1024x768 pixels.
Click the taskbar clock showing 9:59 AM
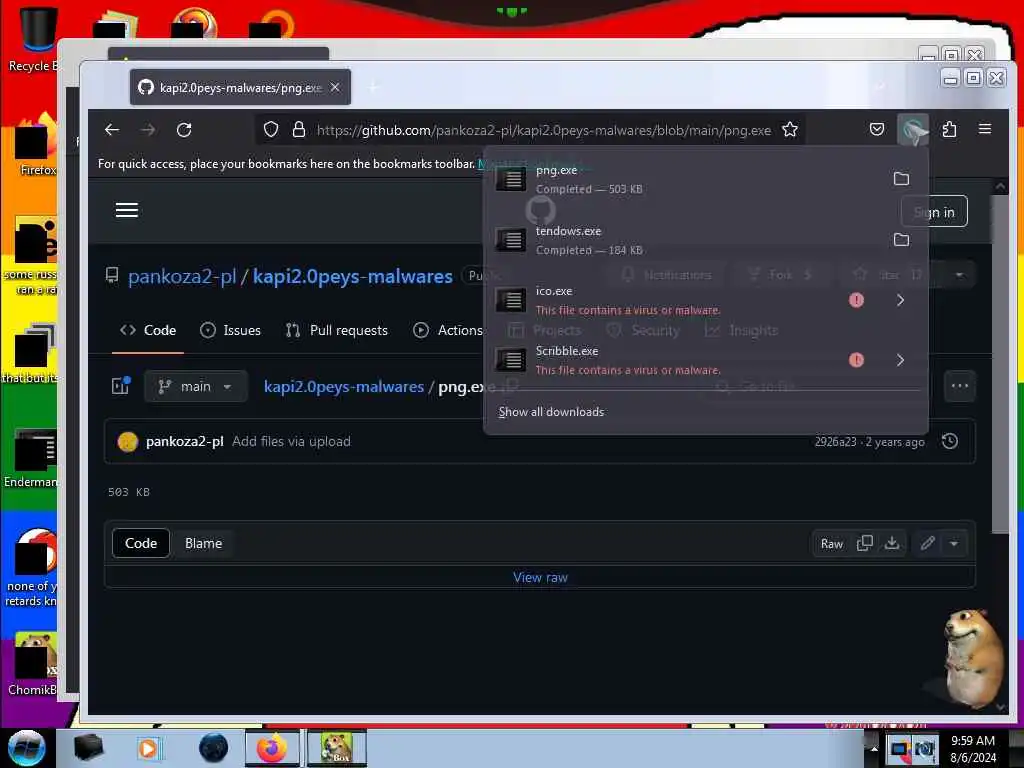click(x=973, y=748)
